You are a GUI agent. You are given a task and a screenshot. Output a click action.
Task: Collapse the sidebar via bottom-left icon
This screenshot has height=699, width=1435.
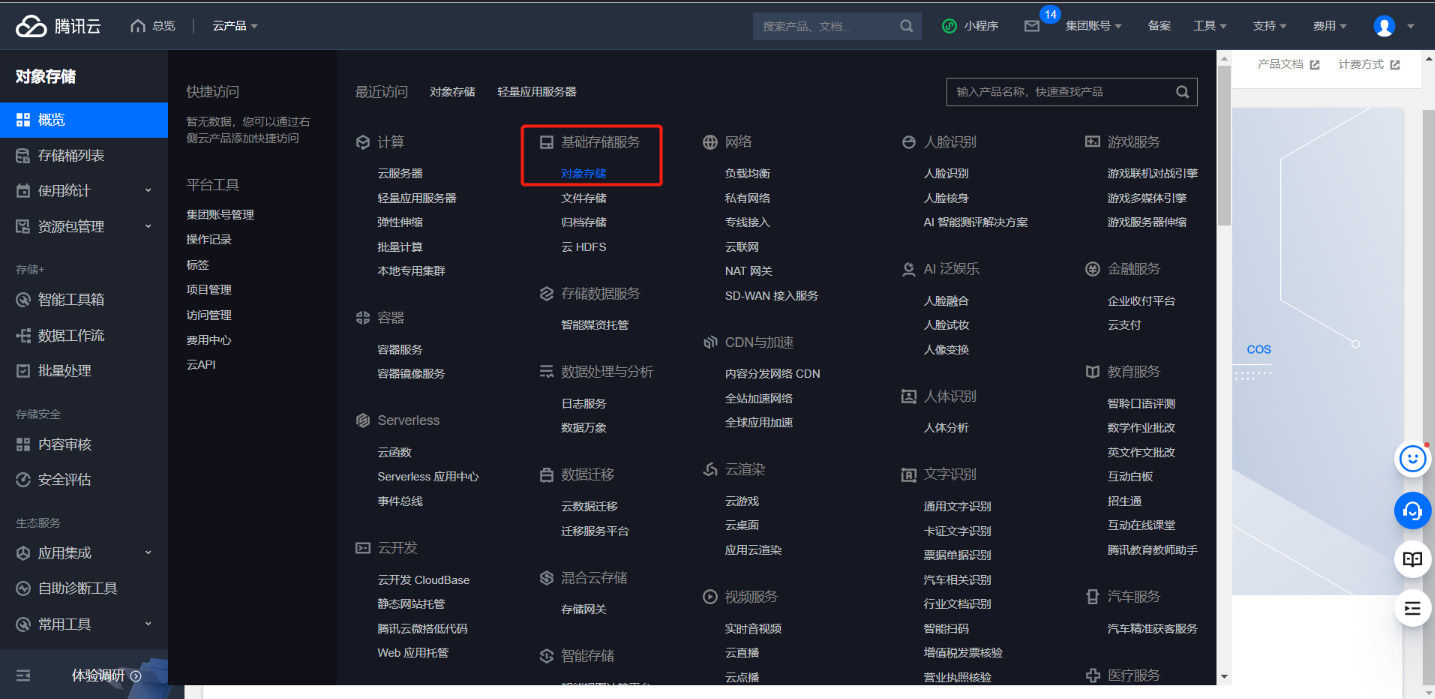coord(24,676)
